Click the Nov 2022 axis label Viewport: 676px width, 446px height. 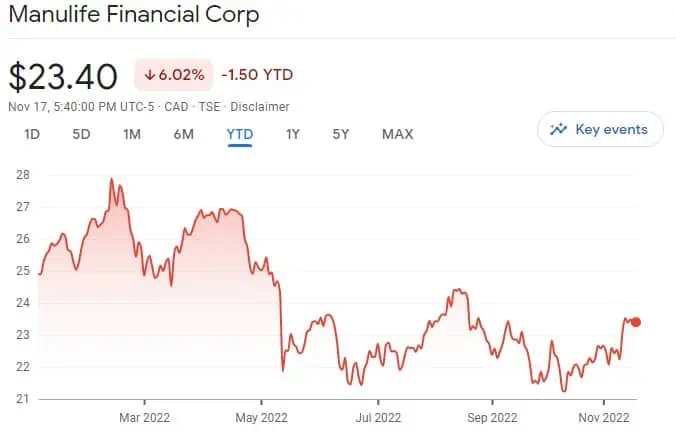[607, 416]
